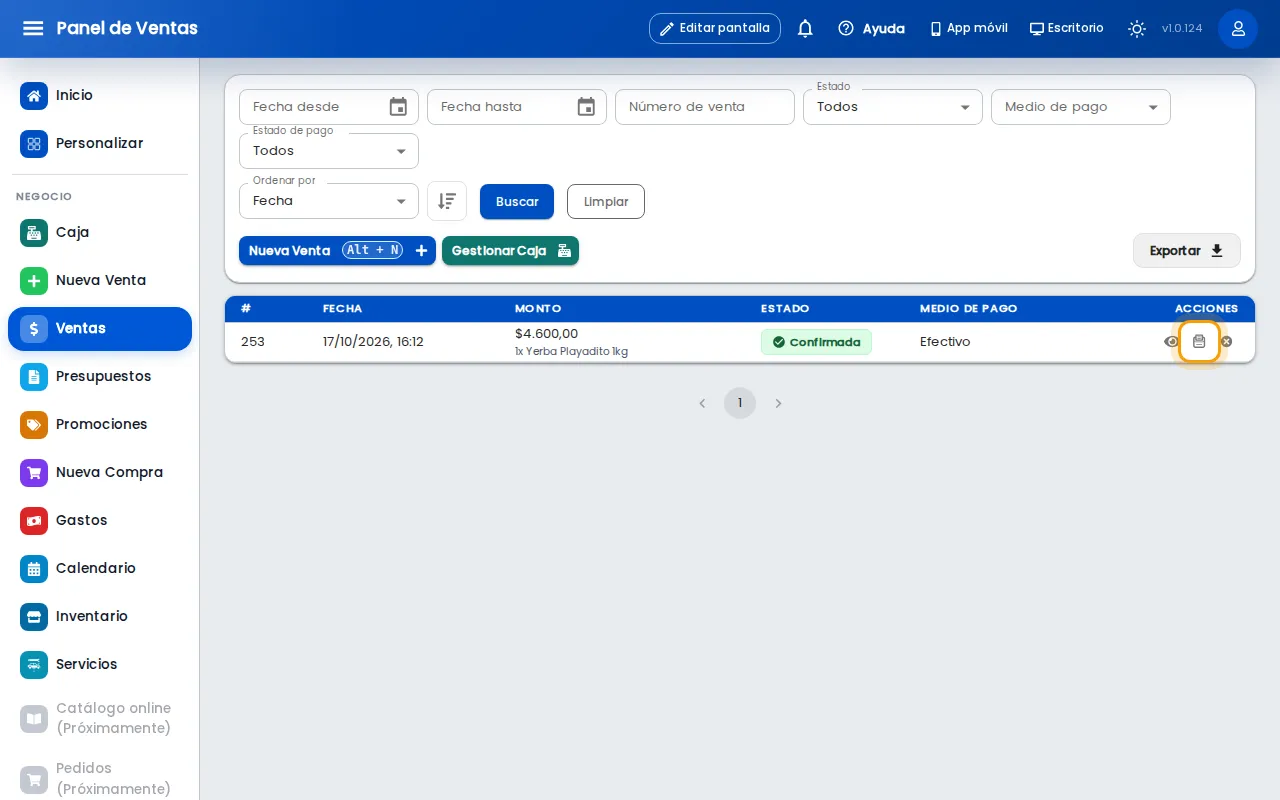View sale 253 with eye icon
Screen dimensions: 1280x800
coord(1171,342)
